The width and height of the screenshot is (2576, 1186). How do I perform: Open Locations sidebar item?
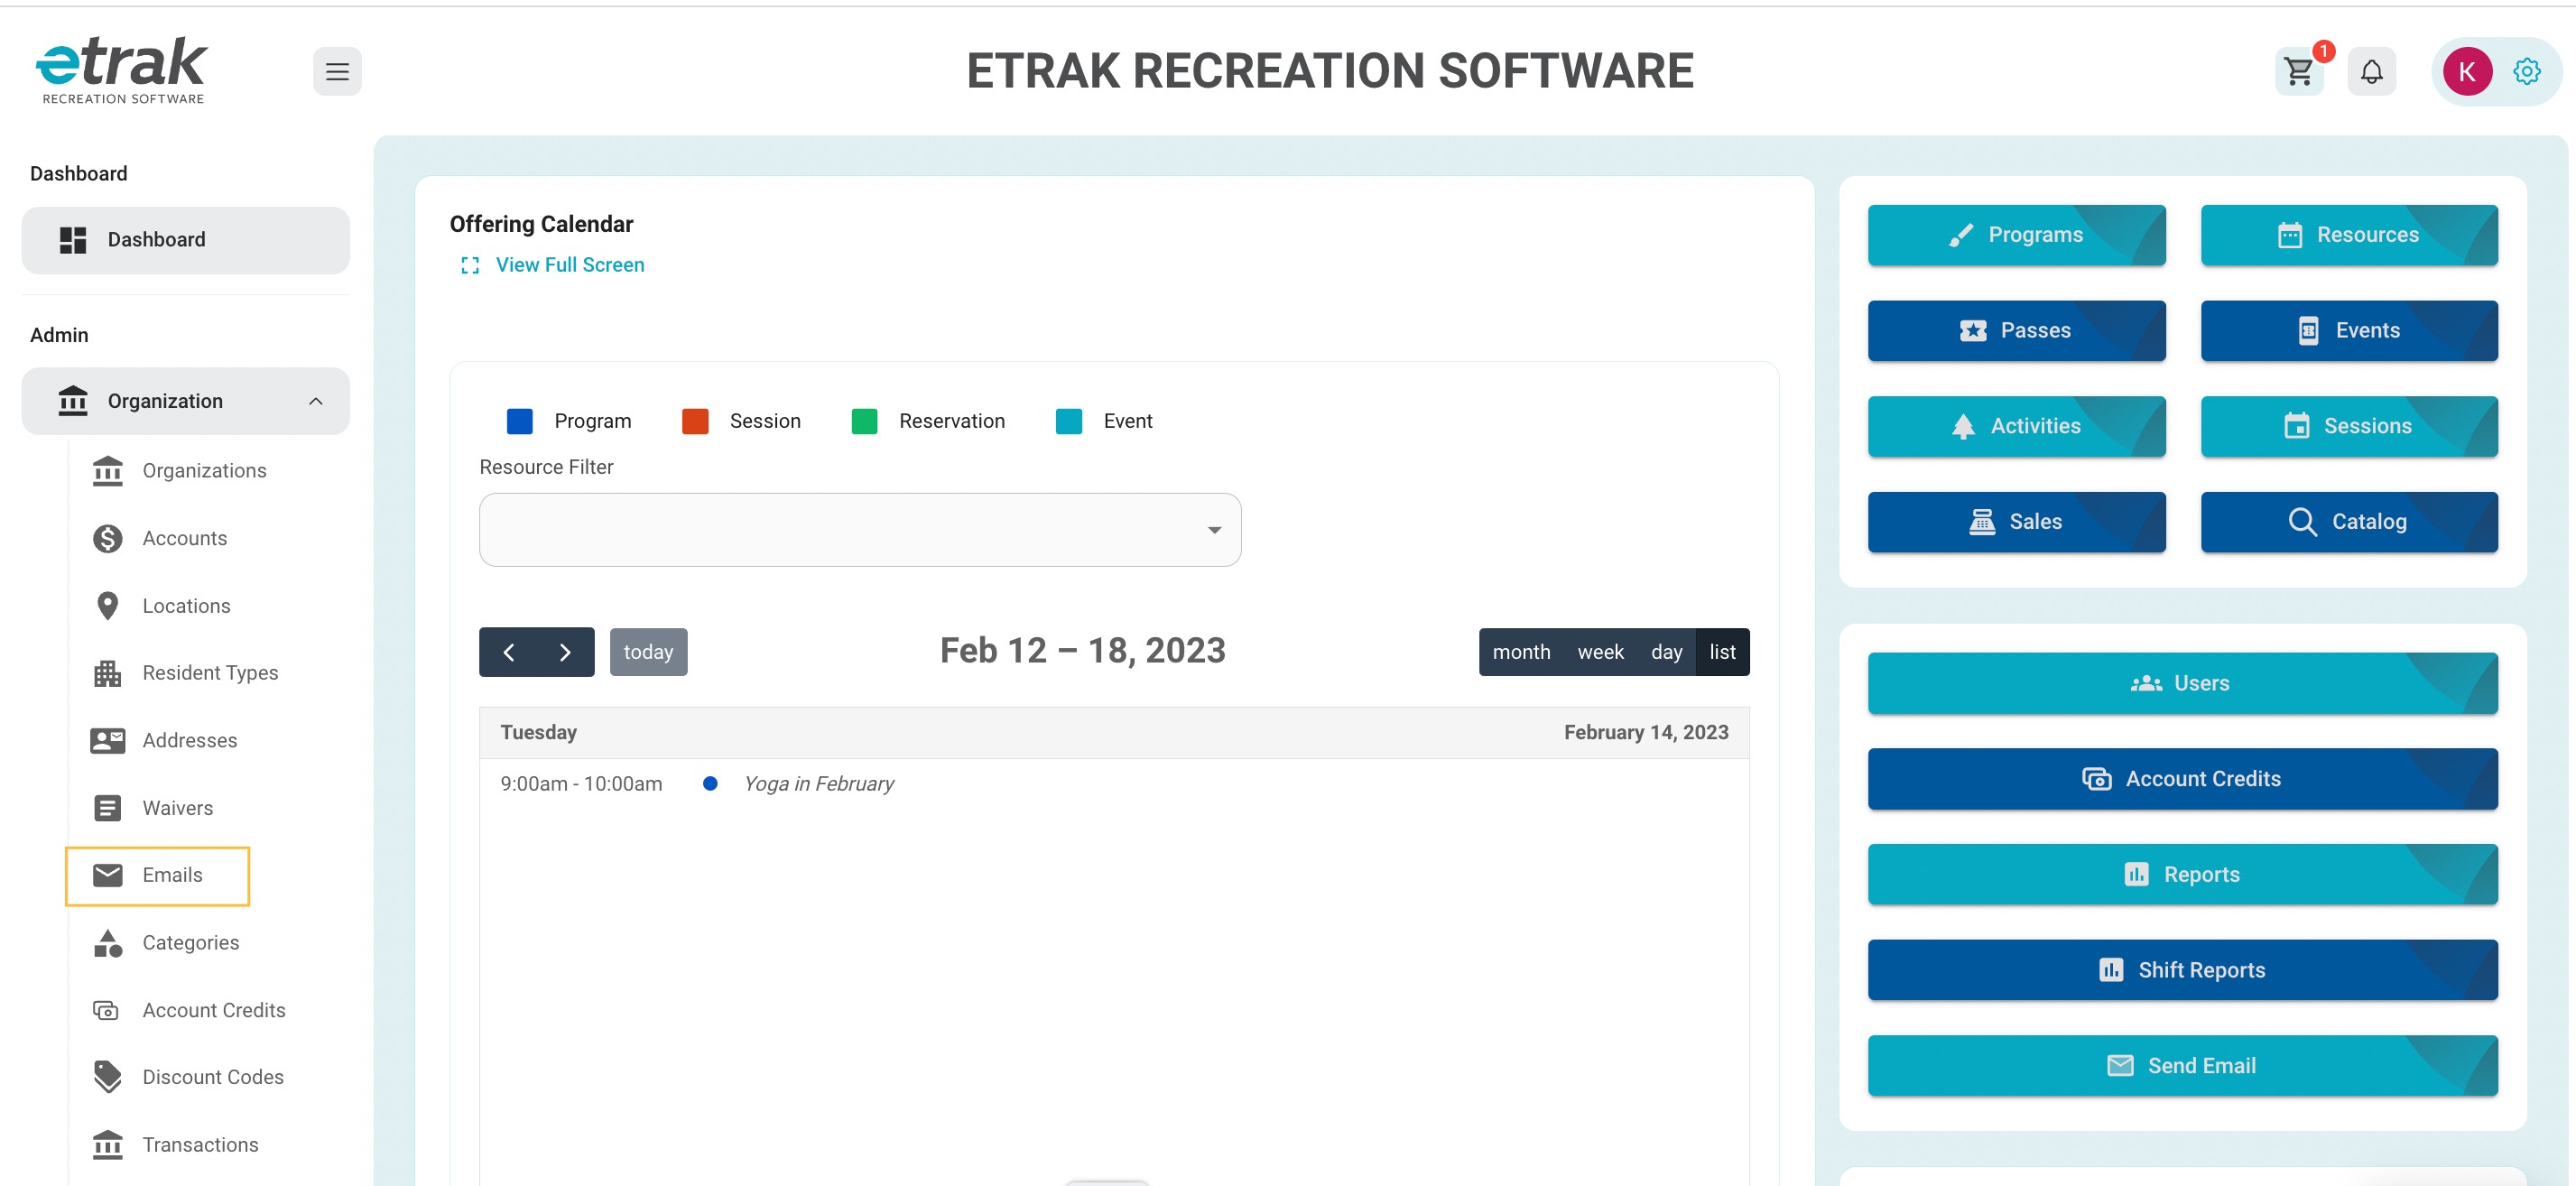(x=186, y=606)
